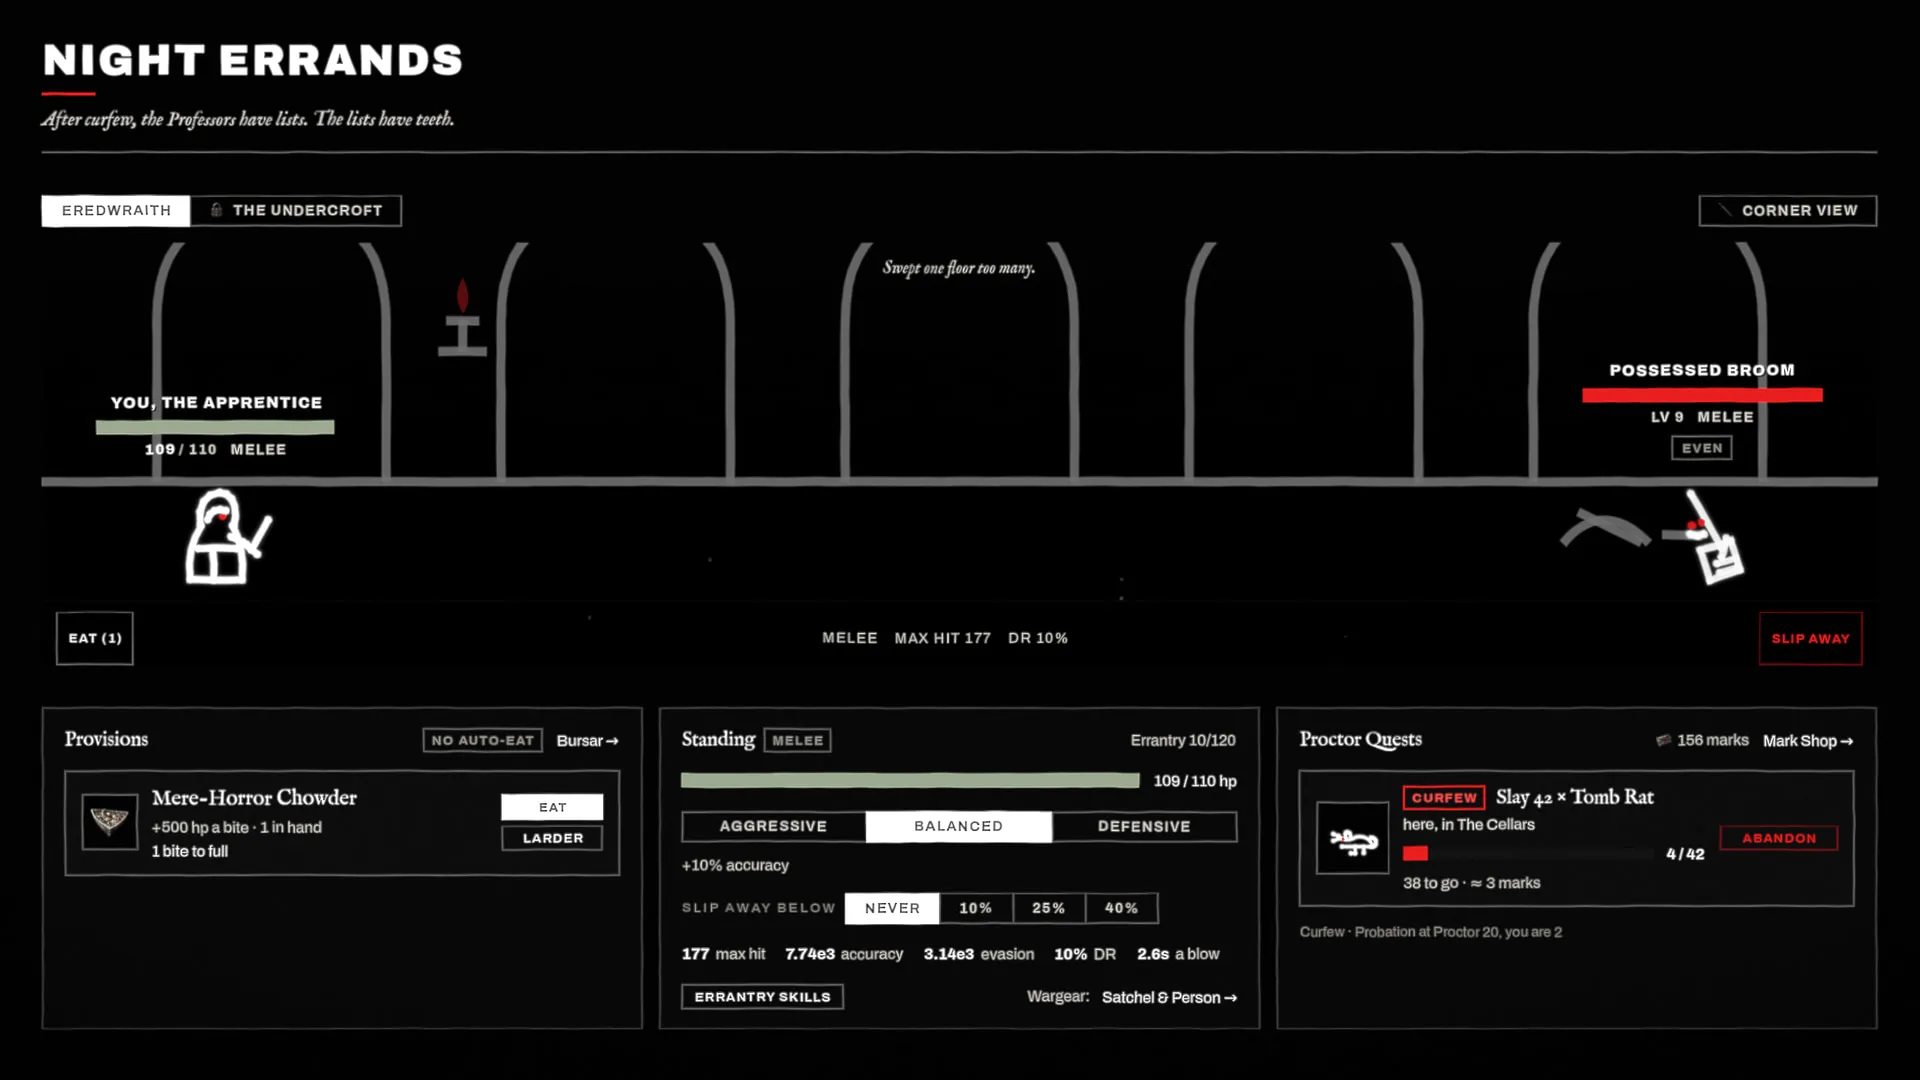Open Errantry Skills
Screen dimensions: 1920x1080
(x=763, y=997)
